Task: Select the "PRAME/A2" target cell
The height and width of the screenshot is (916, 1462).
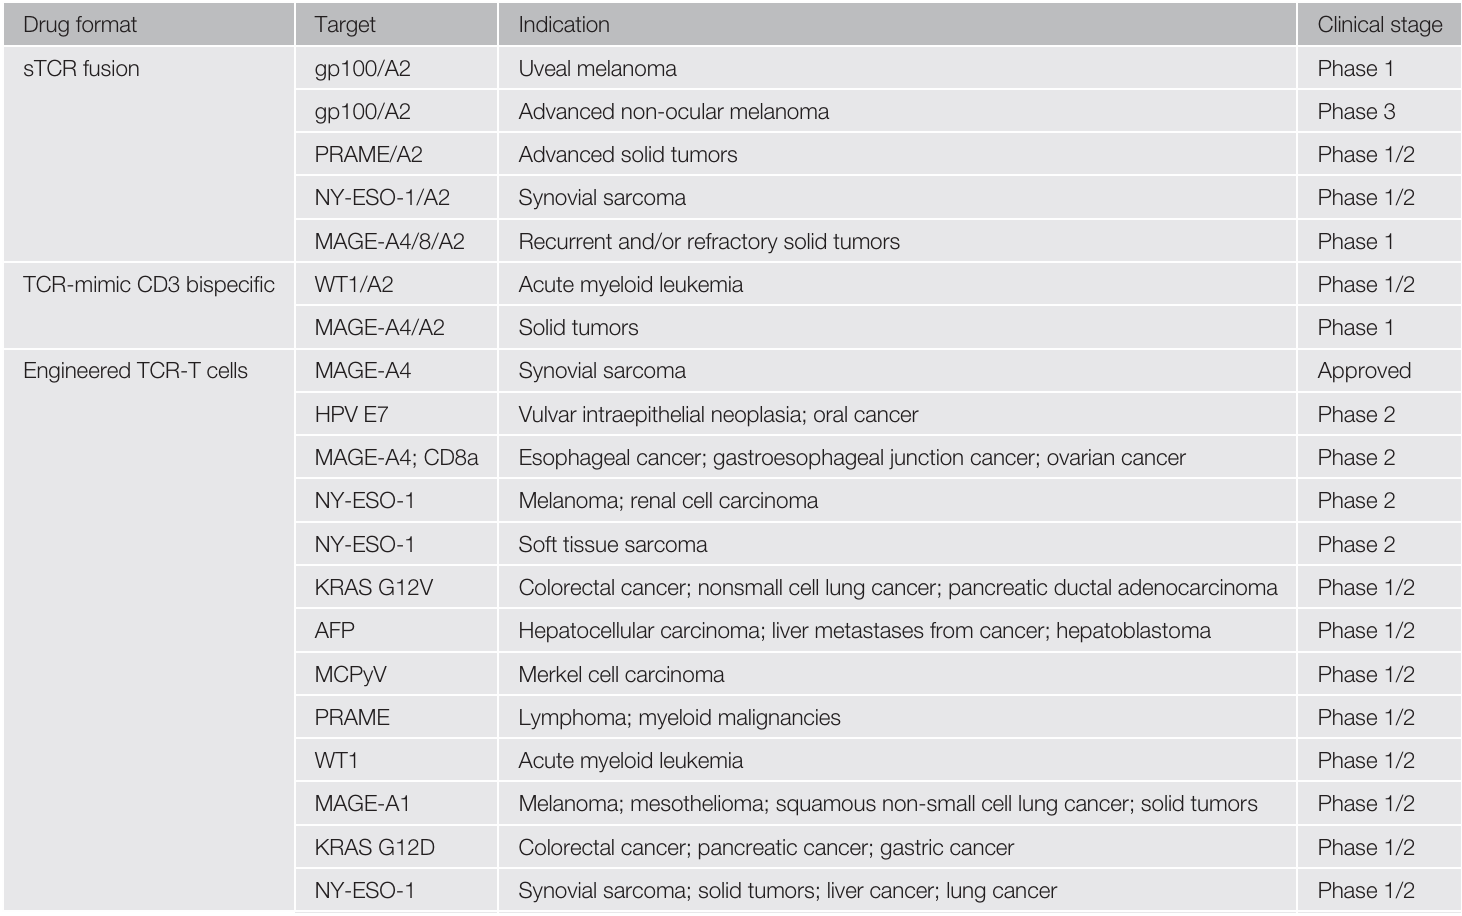Action: [368, 155]
